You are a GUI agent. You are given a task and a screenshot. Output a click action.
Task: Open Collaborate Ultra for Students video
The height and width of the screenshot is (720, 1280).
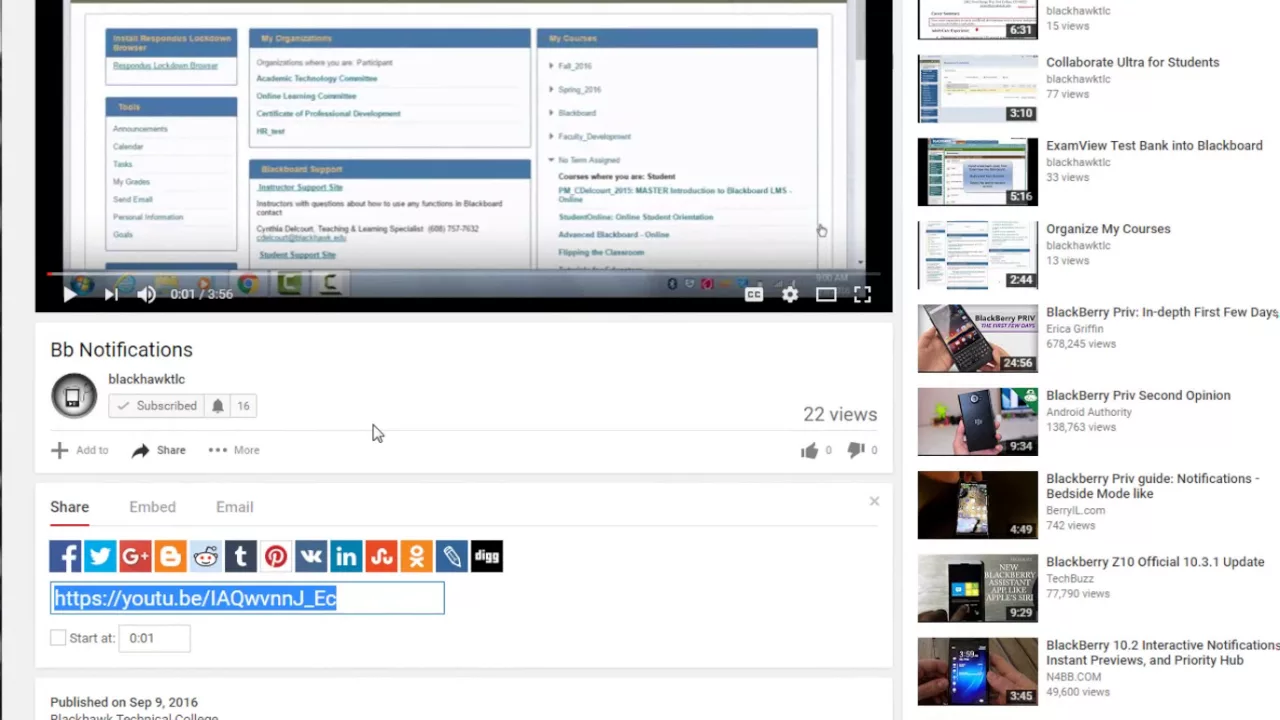pyautogui.click(x=1132, y=62)
